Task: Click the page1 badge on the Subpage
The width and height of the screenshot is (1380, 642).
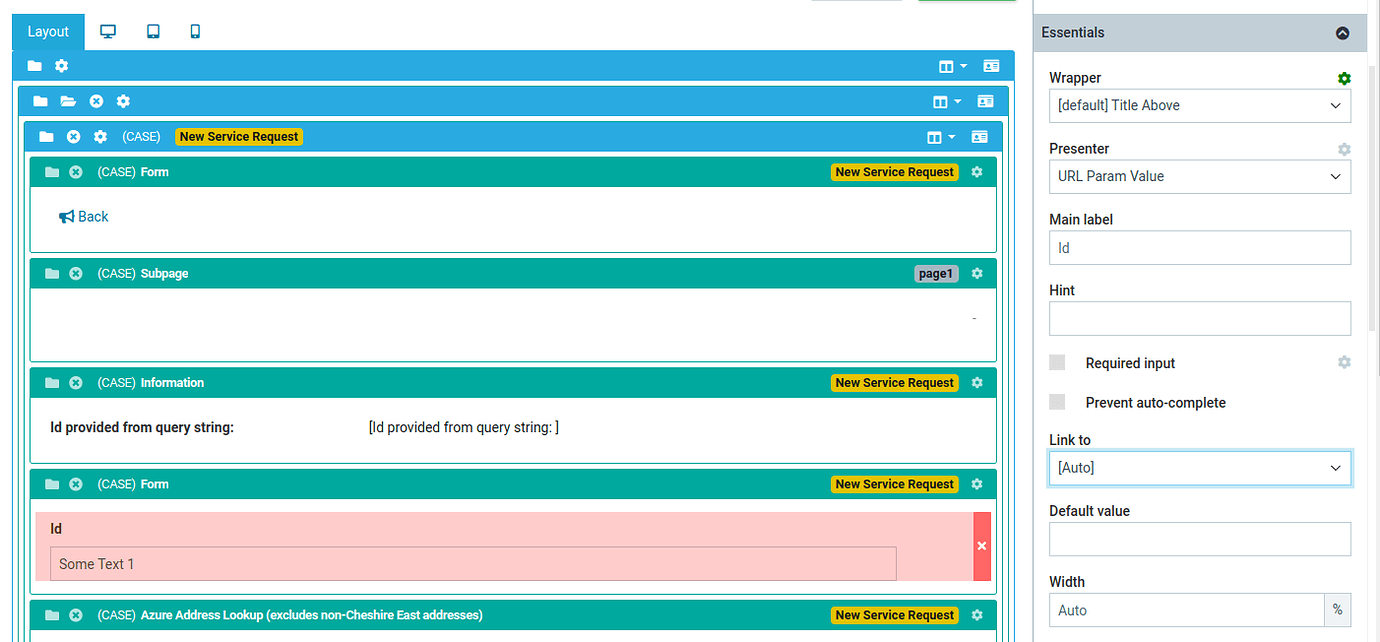Action: coord(935,272)
